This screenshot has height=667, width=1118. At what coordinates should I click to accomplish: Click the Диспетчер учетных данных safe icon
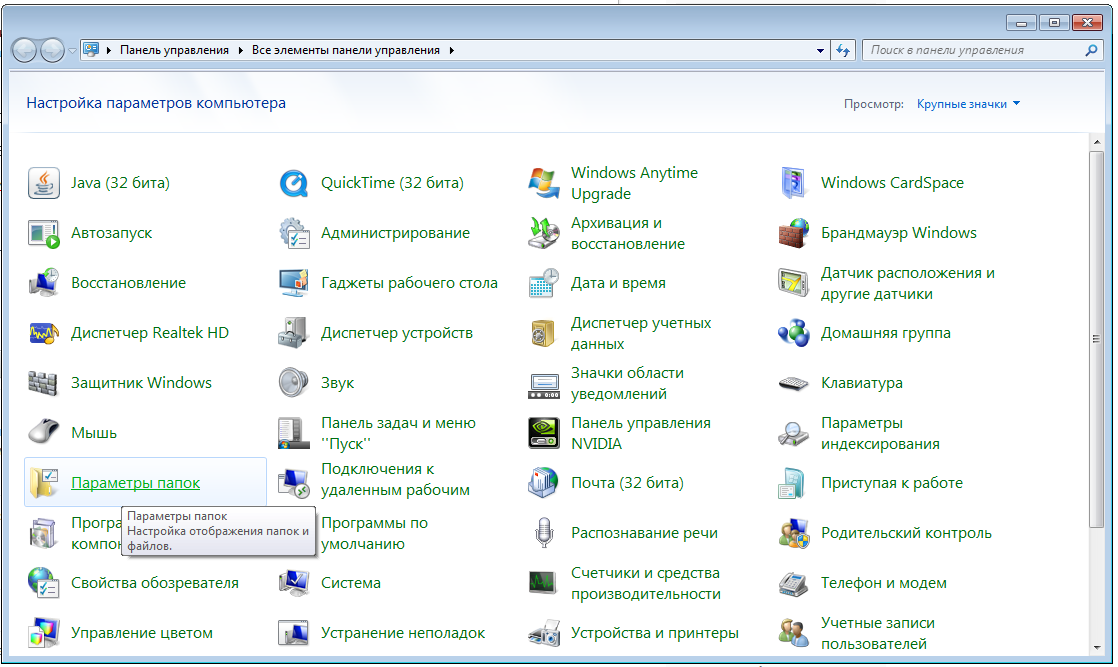(544, 333)
